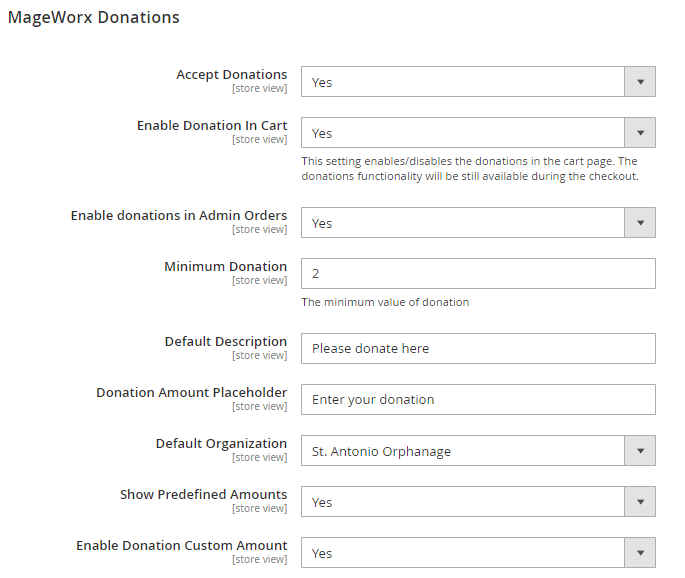Click the Donation Amount Placeholder field
Image resolution: width=685 pixels, height=578 pixels.
coord(478,399)
